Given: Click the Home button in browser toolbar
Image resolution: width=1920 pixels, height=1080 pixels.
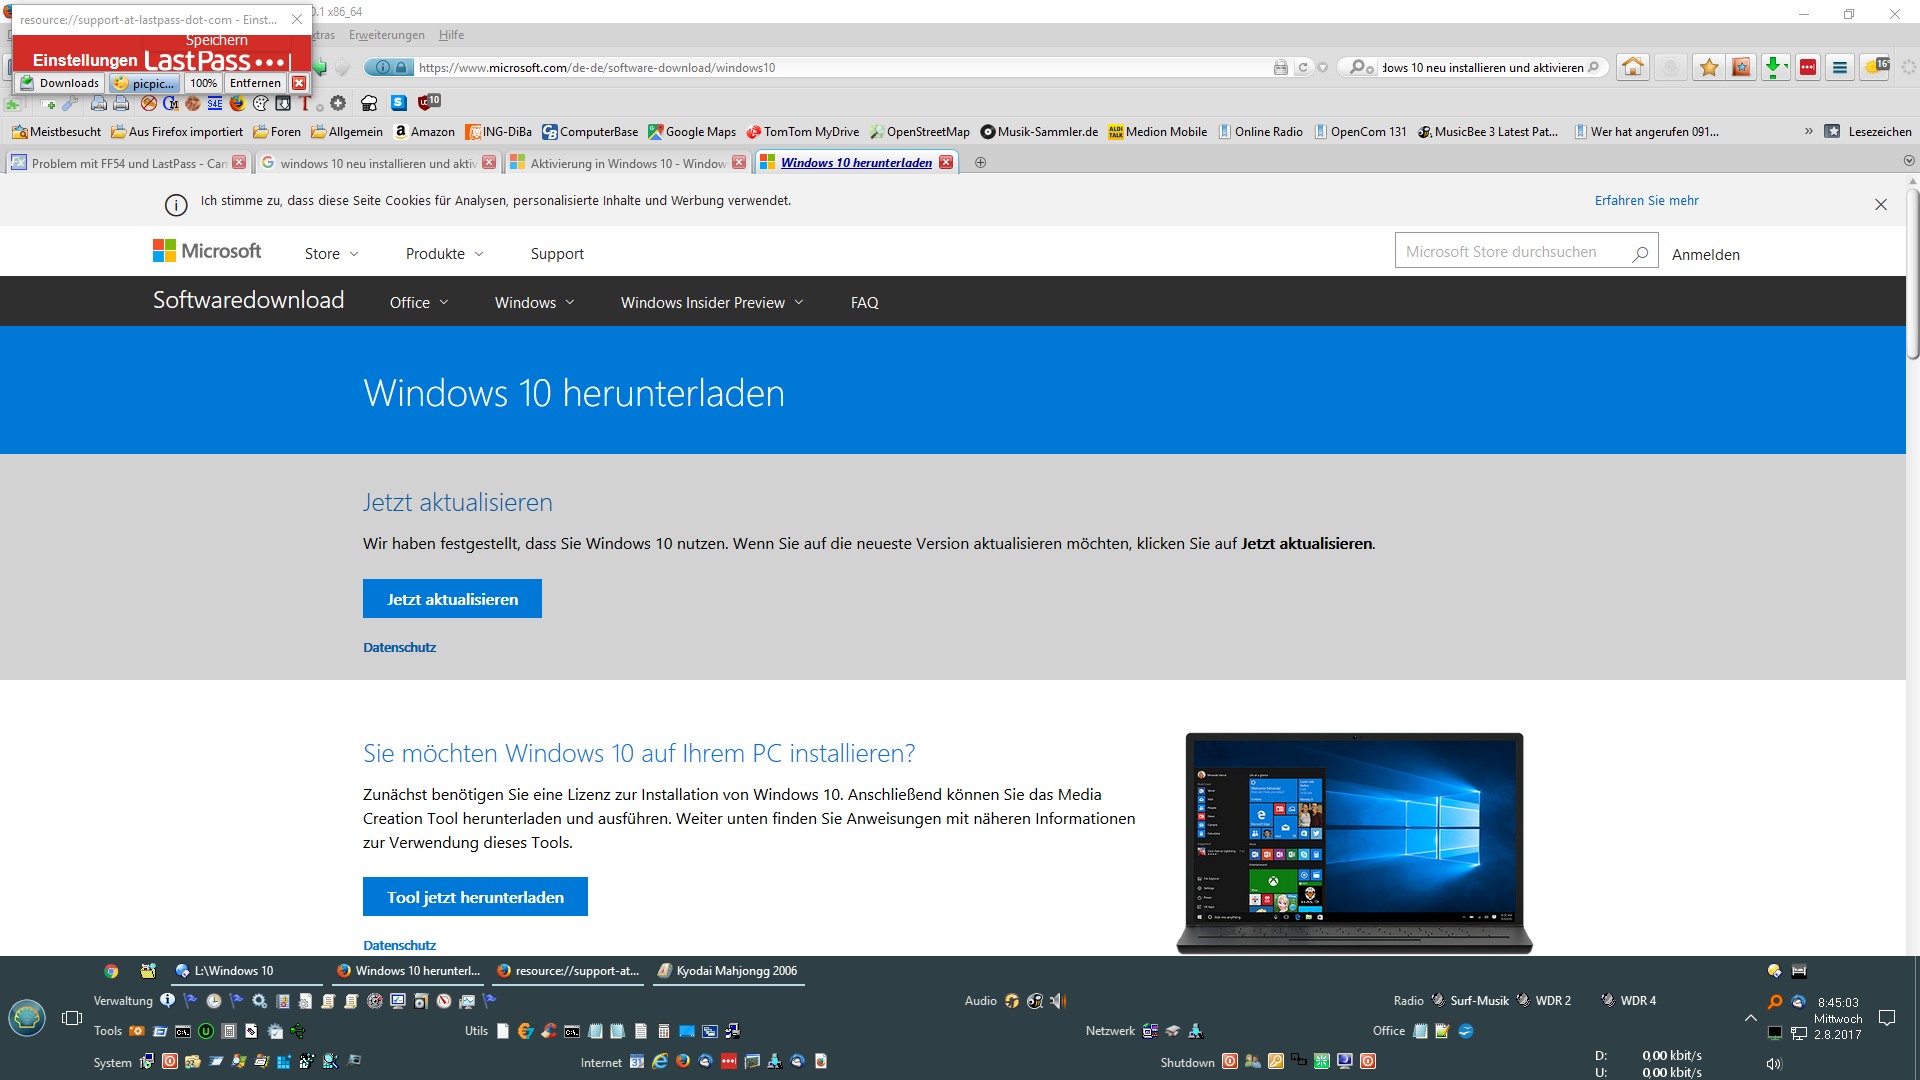Looking at the screenshot, I should coord(1633,67).
